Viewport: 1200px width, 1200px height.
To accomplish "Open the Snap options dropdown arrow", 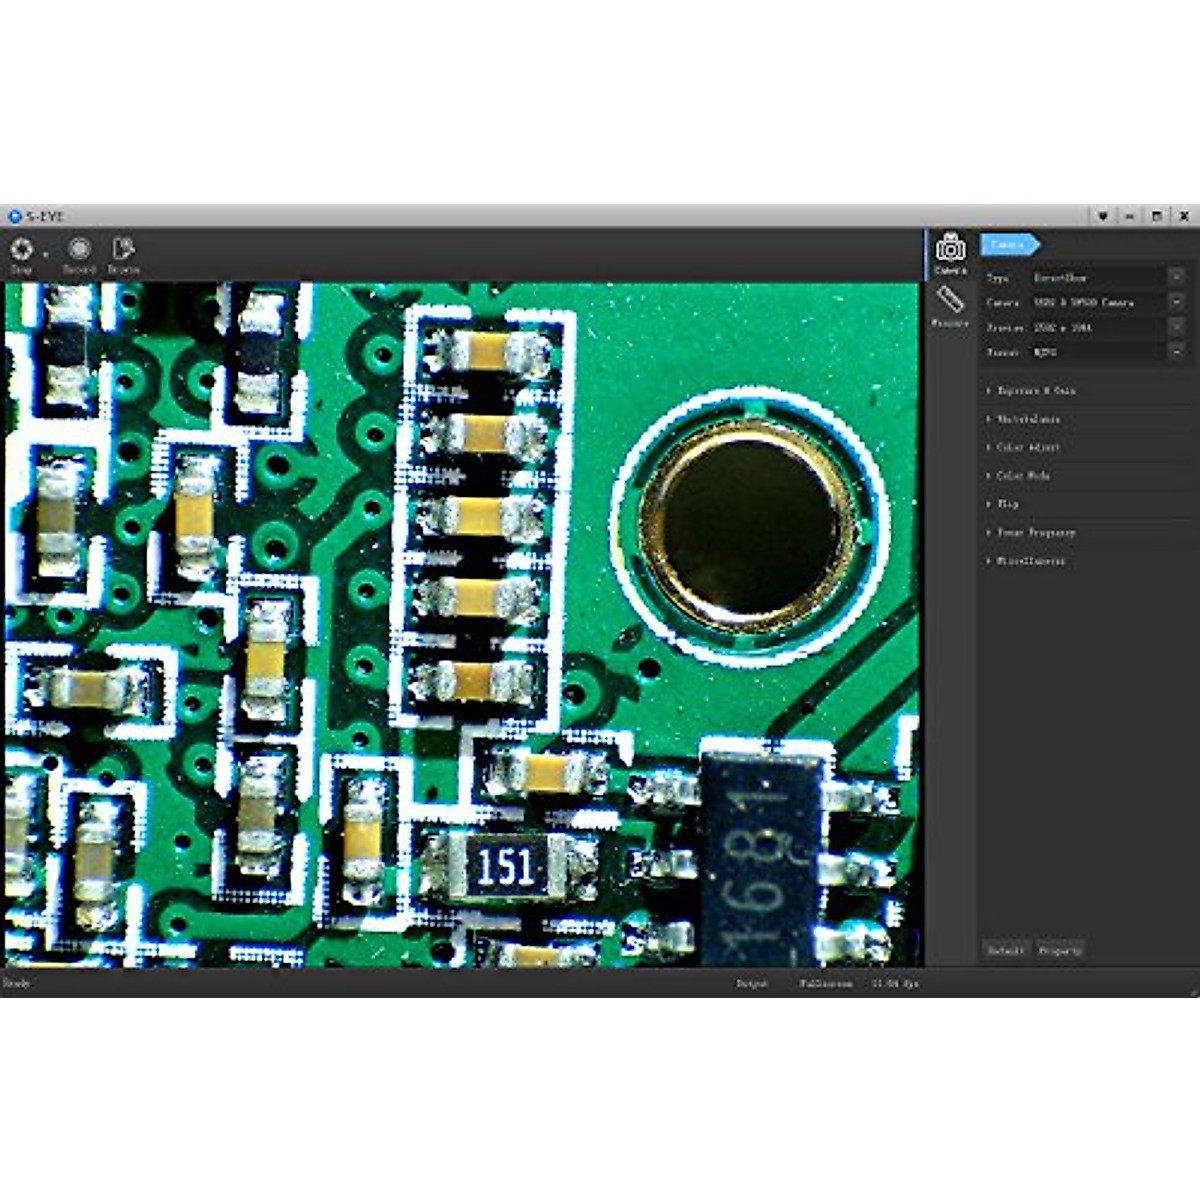I will click(46, 254).
